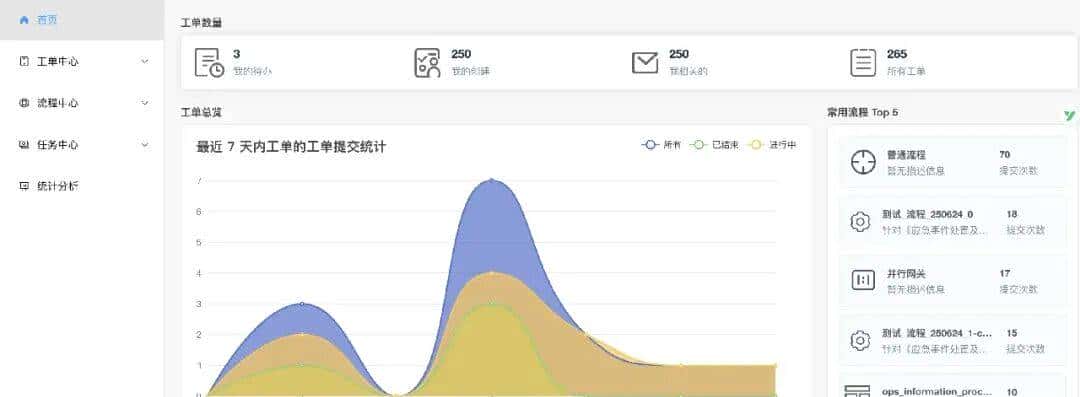The image size is (1080, 397).
Task: Click the monitor icon beside 统计分析
Action: pos(24,186)
